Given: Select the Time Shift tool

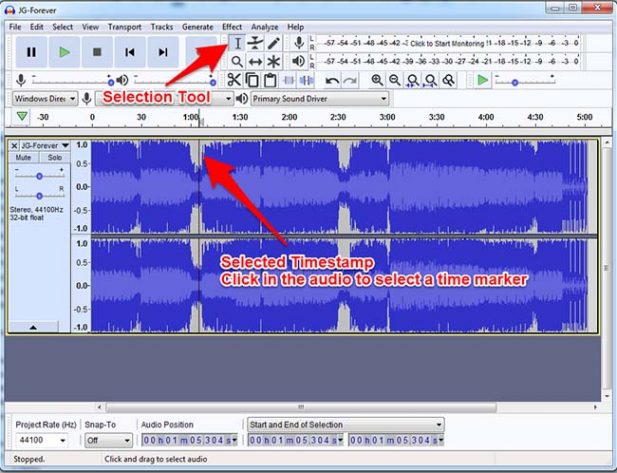Looking at the screenshot, I should 255,61.
